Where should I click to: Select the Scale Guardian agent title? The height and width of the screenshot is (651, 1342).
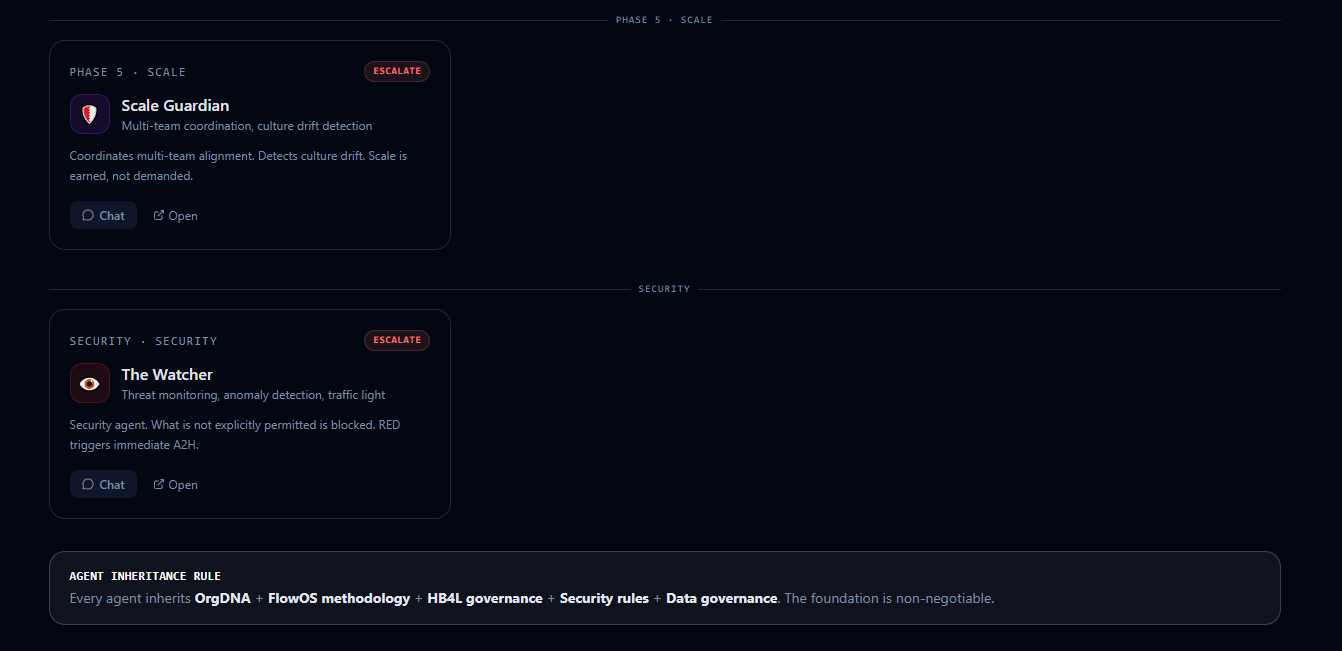pyautogui.click(x=175, y=105)
